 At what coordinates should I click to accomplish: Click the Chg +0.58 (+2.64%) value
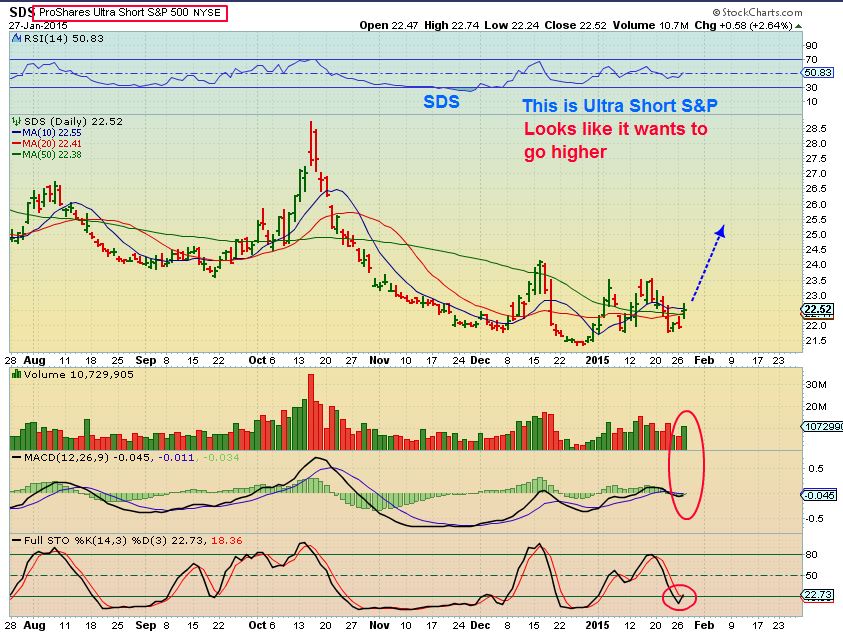point(744,25)
